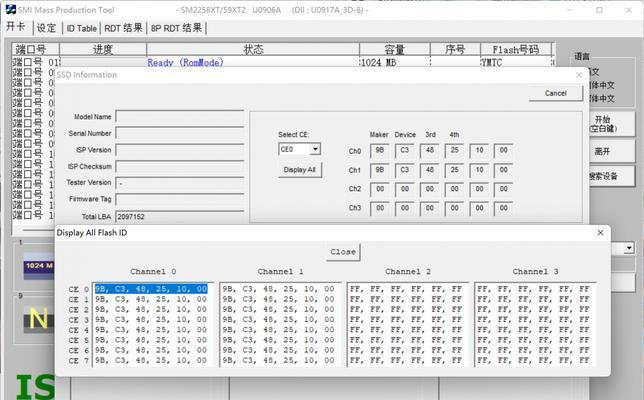This screenshot has width=644, height=400.
Task: Select highlighted CE 0 row in Channel 0
Action: pos(151,289)
